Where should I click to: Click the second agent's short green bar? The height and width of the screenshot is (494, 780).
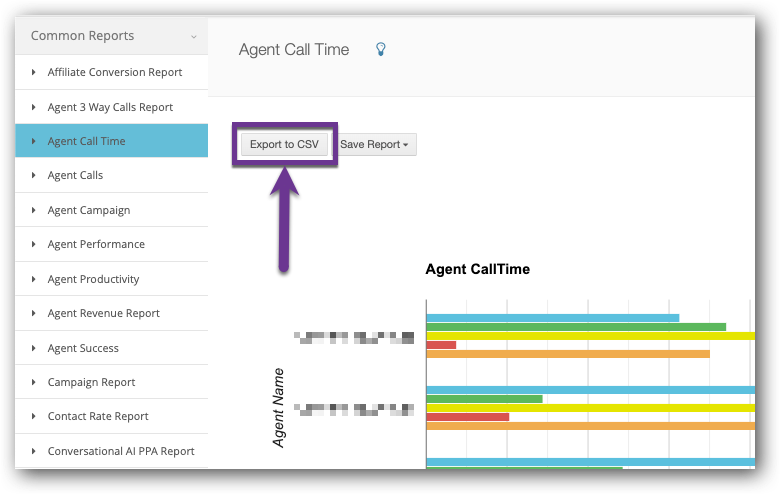[485, 399]
